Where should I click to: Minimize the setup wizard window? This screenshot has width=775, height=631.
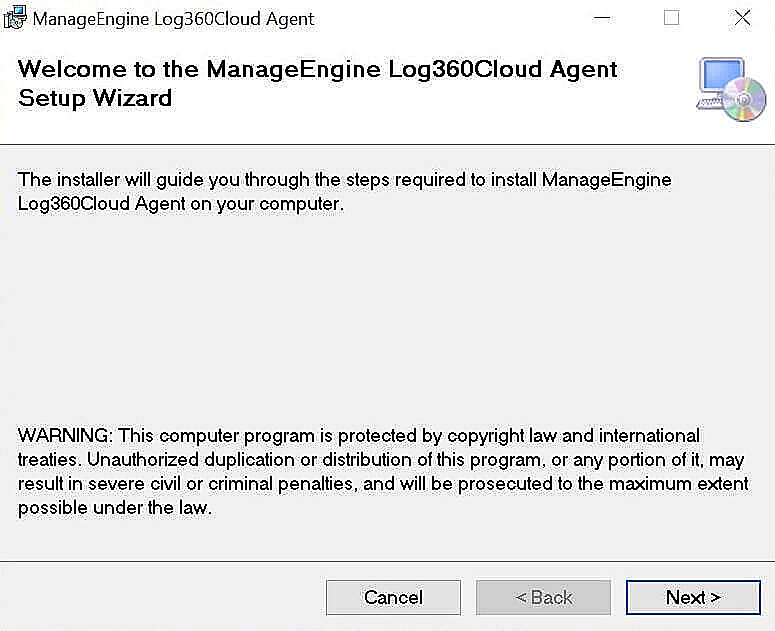(602, 18)
